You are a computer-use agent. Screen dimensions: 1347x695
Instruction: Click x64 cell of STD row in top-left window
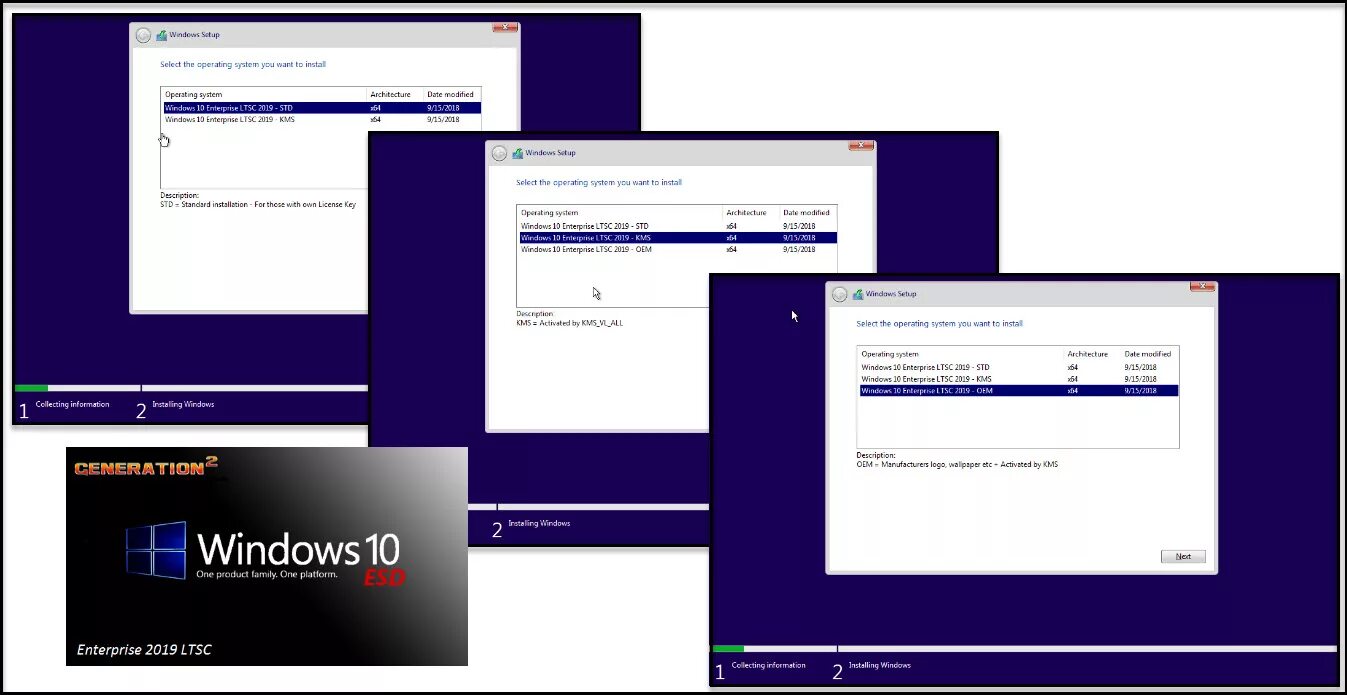[x=376, y=108]
